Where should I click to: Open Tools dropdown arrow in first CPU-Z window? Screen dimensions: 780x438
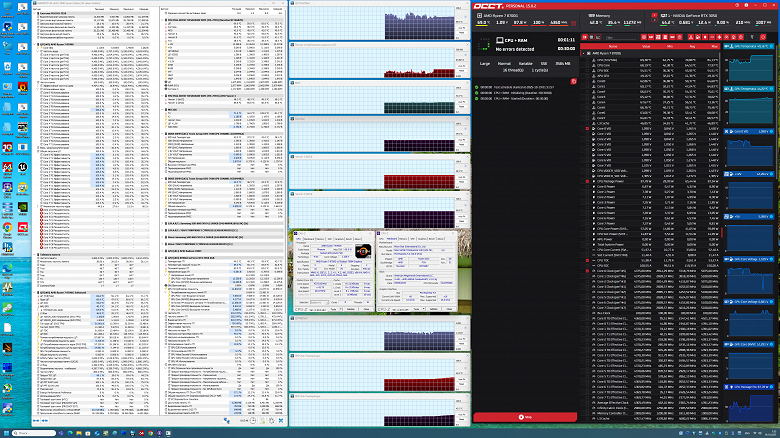pyautogui.click(x=340, y=309)
